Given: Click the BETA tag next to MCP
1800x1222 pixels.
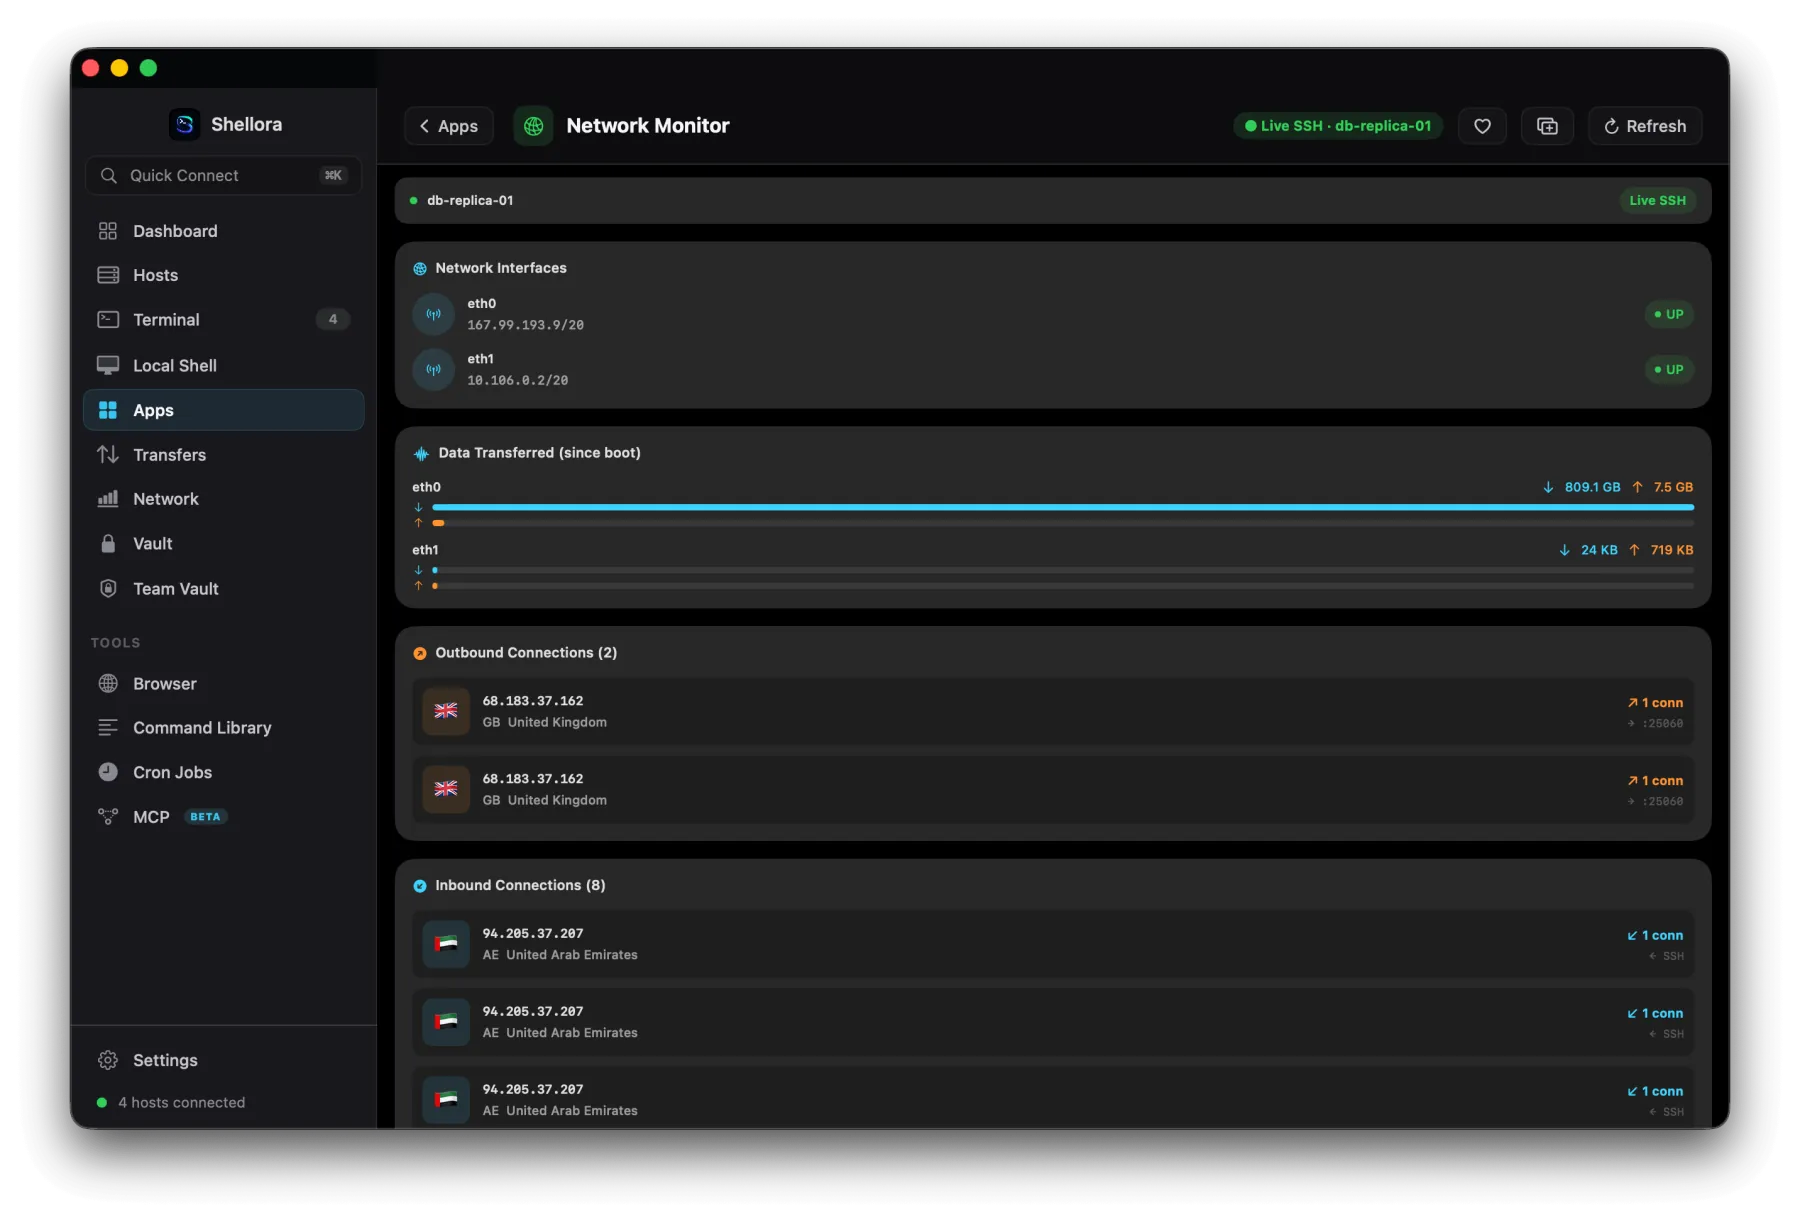Looking at the screenshot, I should [205, 817].
